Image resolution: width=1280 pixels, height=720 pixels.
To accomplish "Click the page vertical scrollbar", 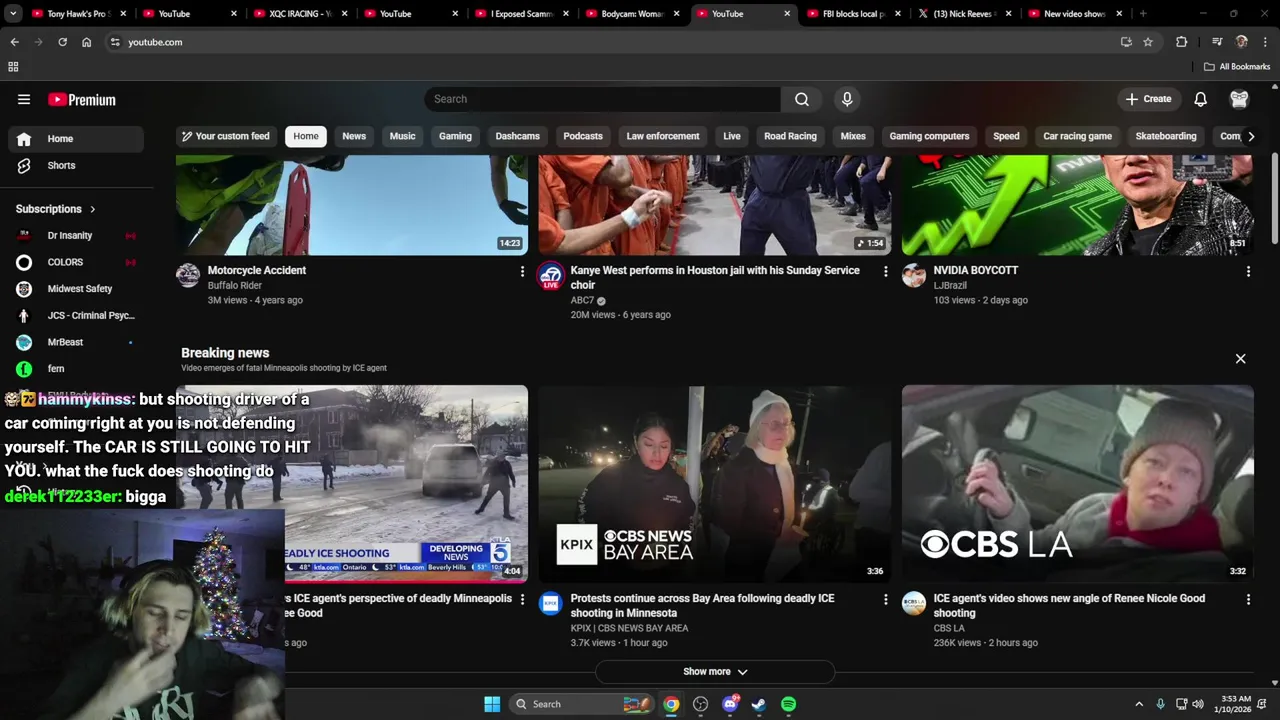I will tap(1275, 200).
